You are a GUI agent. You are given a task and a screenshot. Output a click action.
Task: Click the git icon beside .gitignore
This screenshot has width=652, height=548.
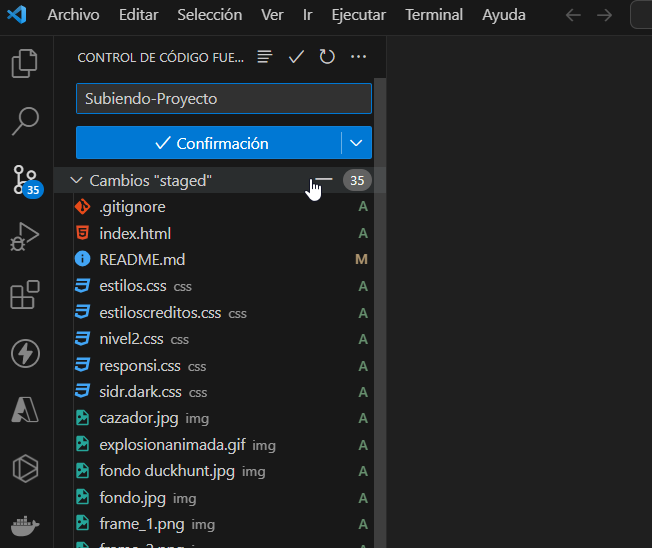pyautogui.click(x=82, y=207)
